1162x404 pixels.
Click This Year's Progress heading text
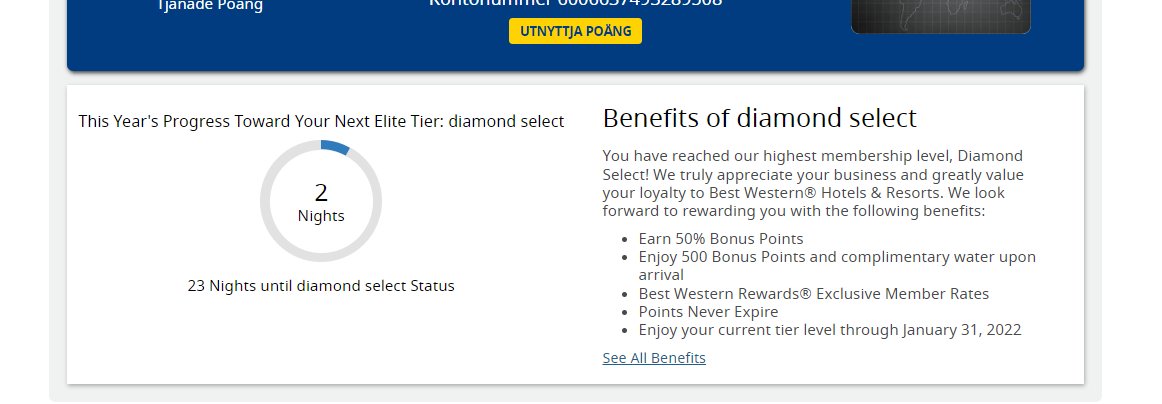[x=321, y=121]
